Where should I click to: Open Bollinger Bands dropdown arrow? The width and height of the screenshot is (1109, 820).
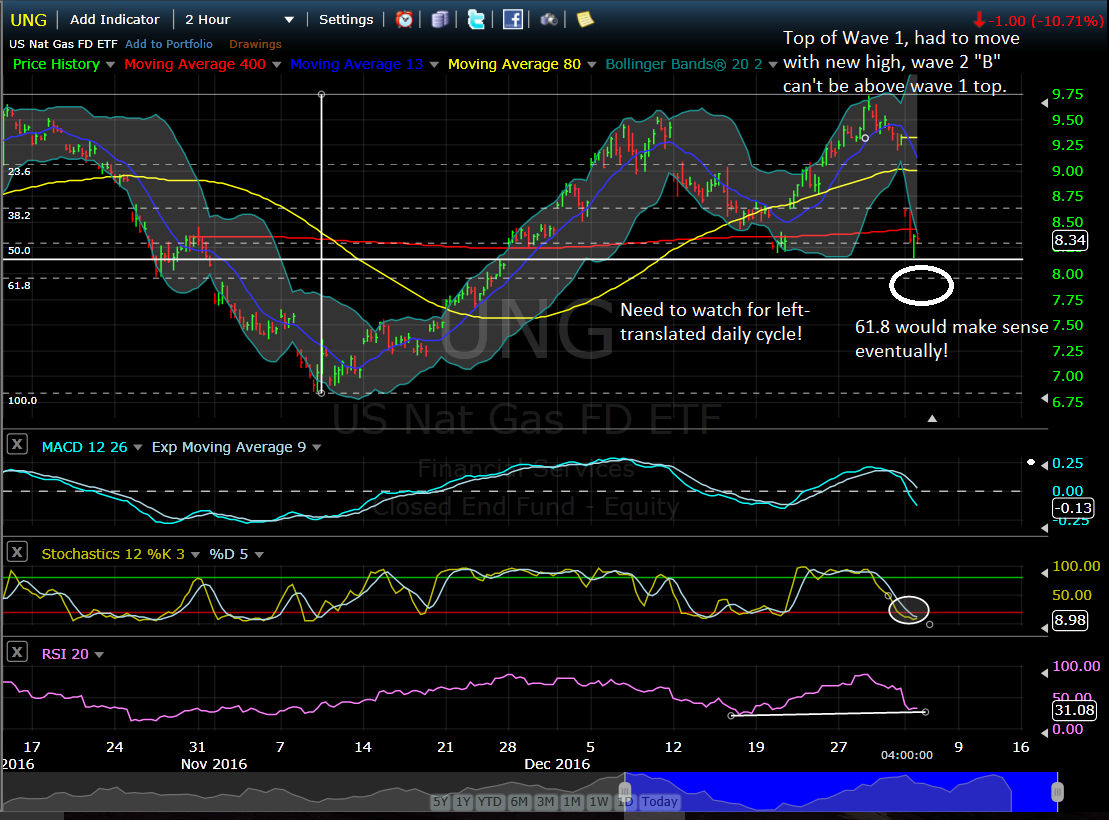(x=772, y=65)
